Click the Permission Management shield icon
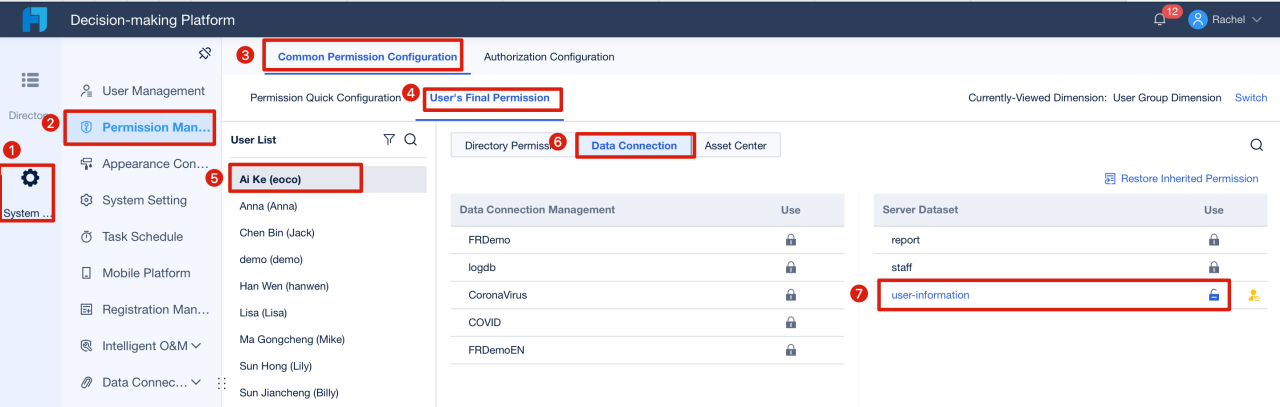1280x407 pixels. coord(86,127)
